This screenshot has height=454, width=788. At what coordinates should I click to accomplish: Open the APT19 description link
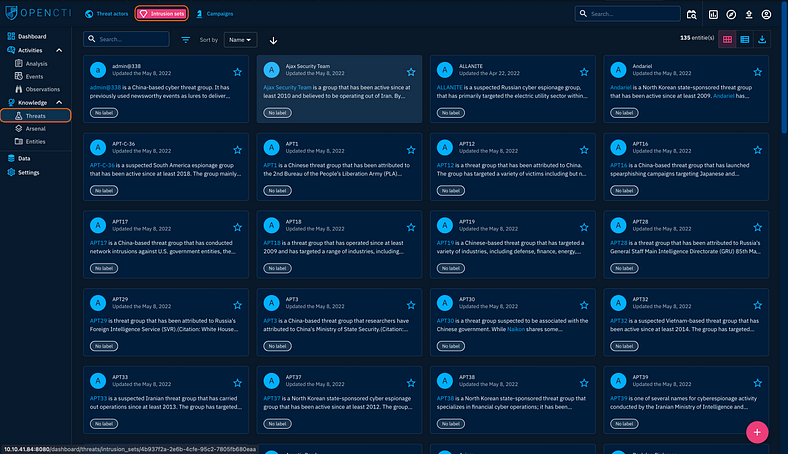pyautogui.click(x=445, y=243)
